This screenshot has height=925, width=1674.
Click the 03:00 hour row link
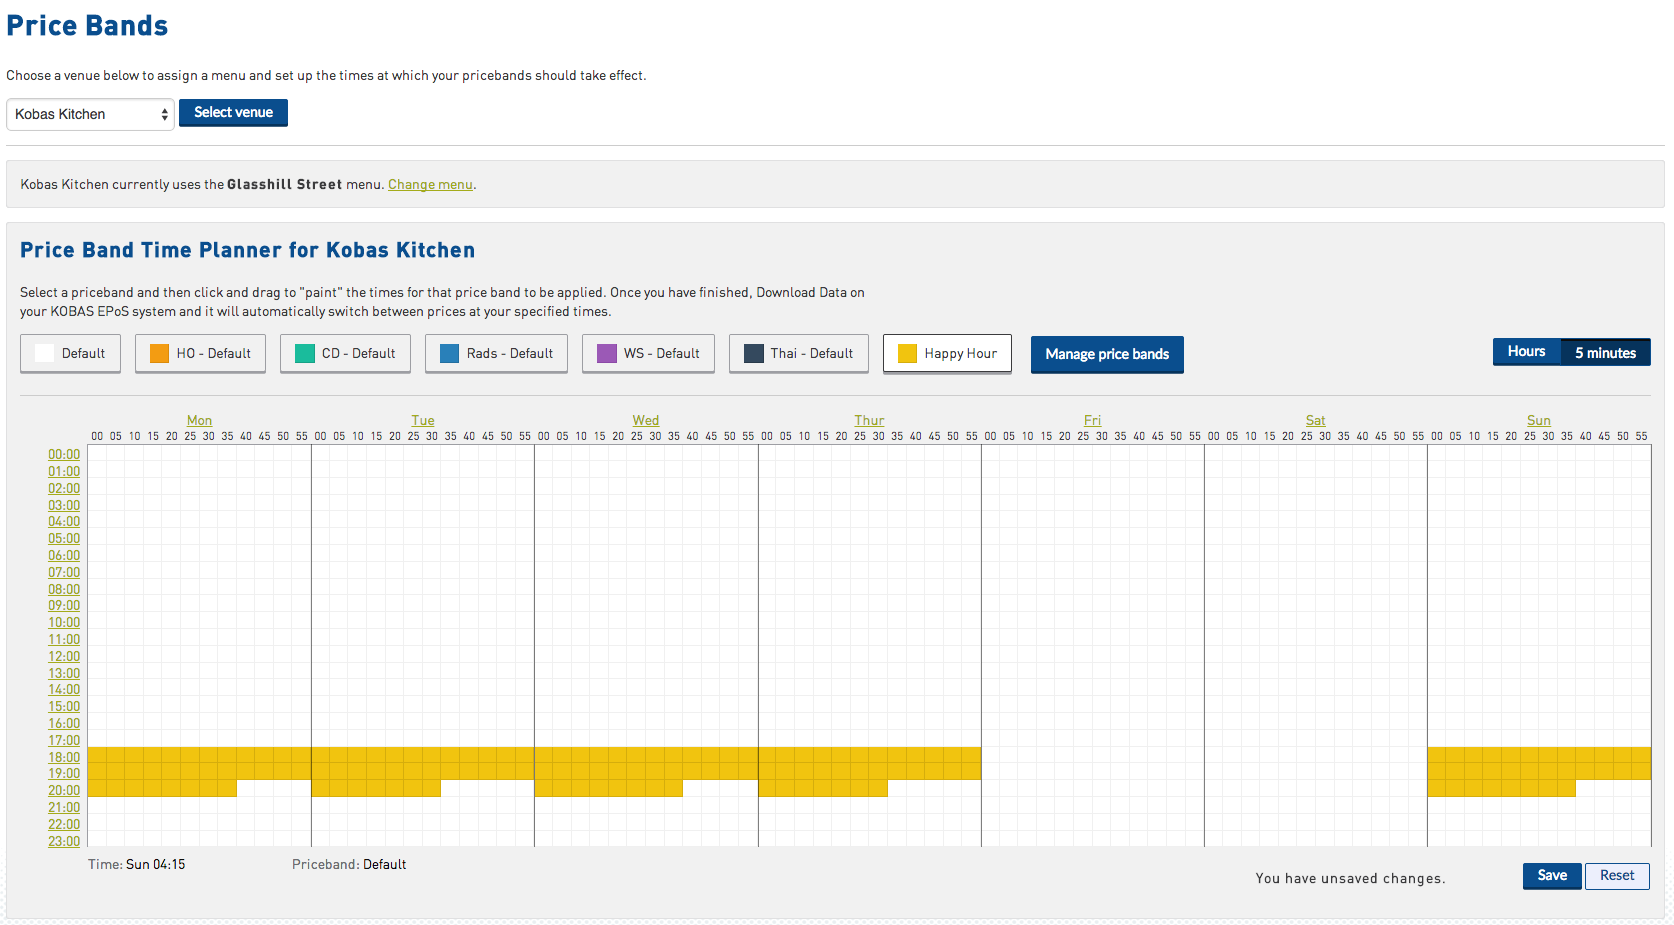coord(64,505)
